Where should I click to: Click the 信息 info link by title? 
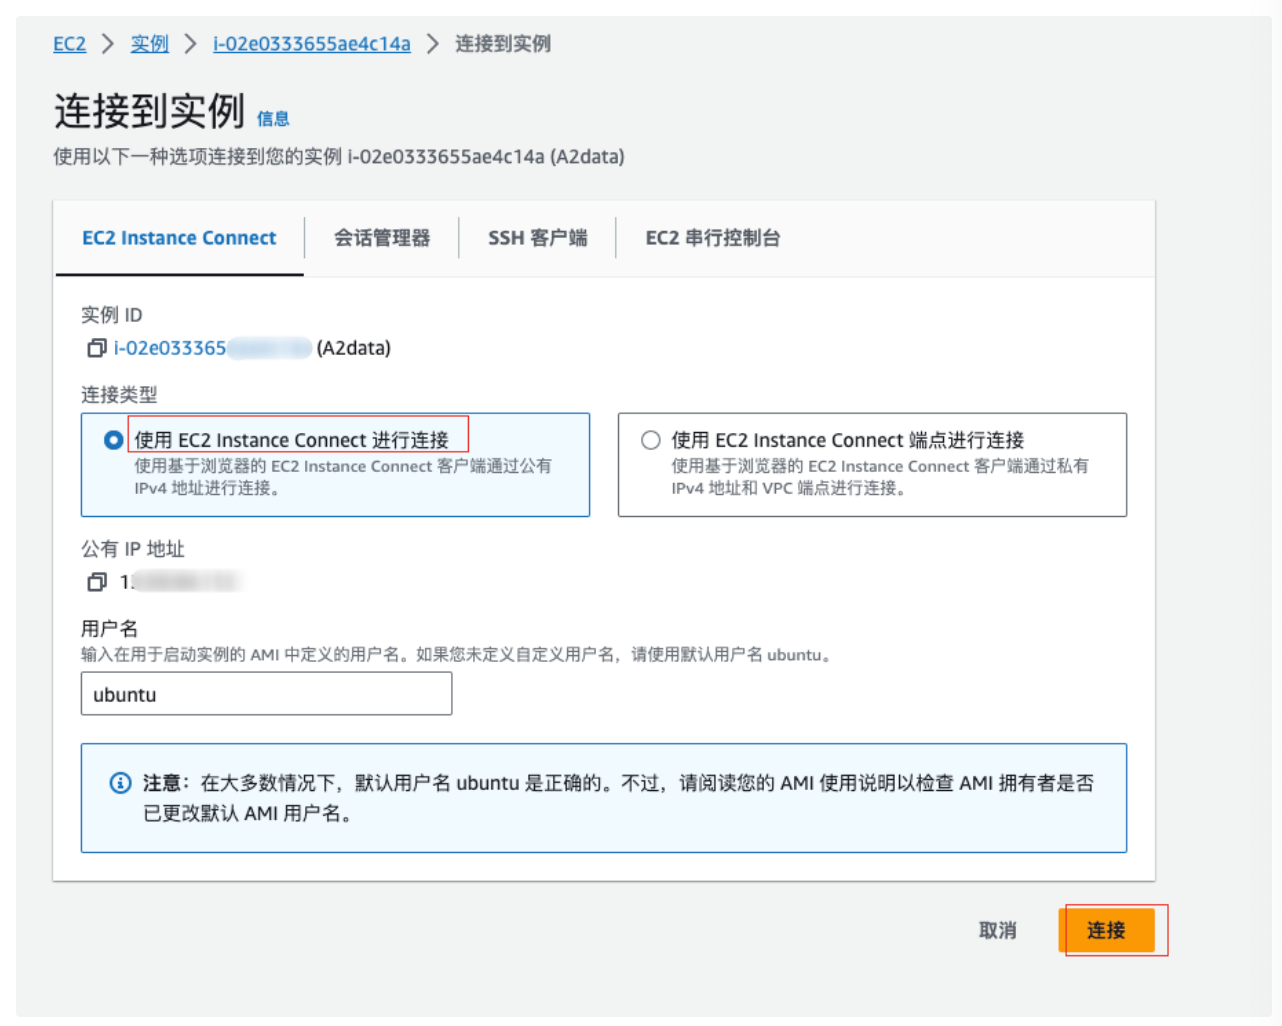[x=273, y=119]
